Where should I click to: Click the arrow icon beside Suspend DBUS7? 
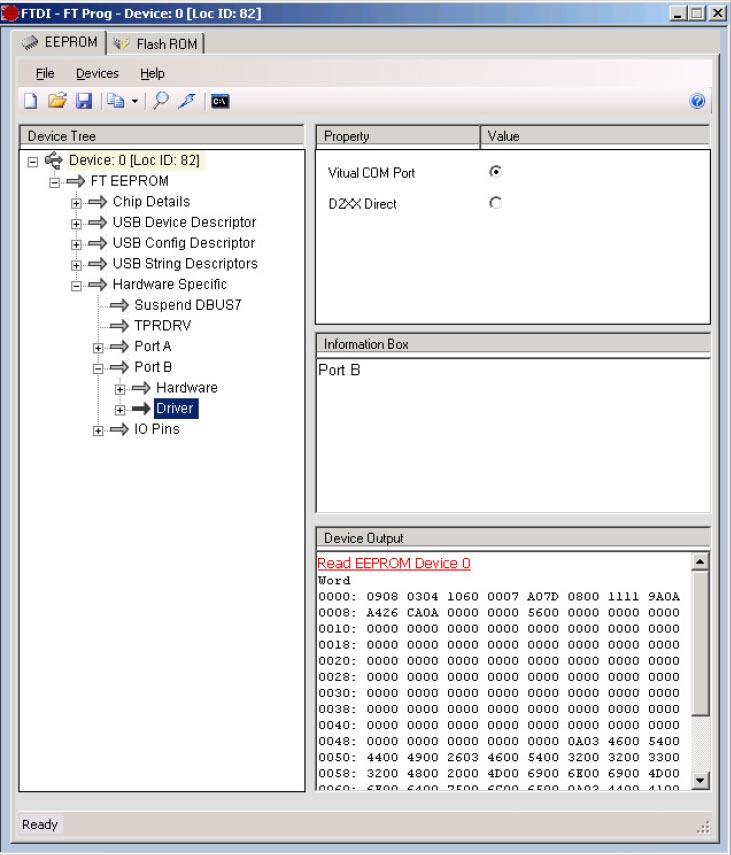(119, 305)
